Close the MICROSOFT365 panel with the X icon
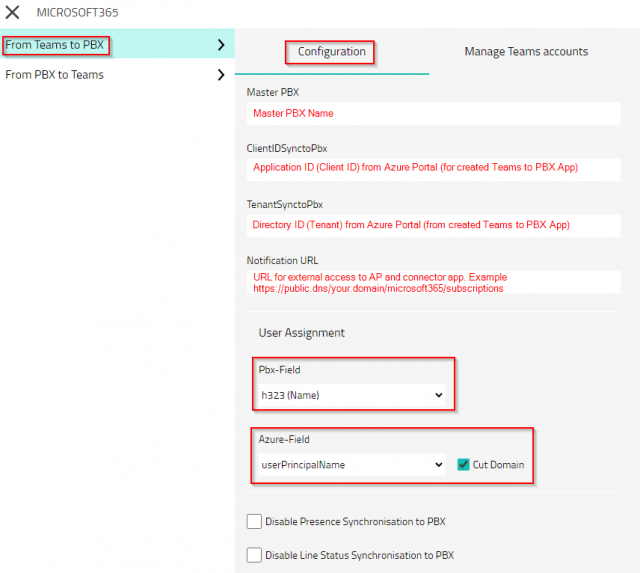The height and width of the screenshot is (573, 640). pos(13,13)
